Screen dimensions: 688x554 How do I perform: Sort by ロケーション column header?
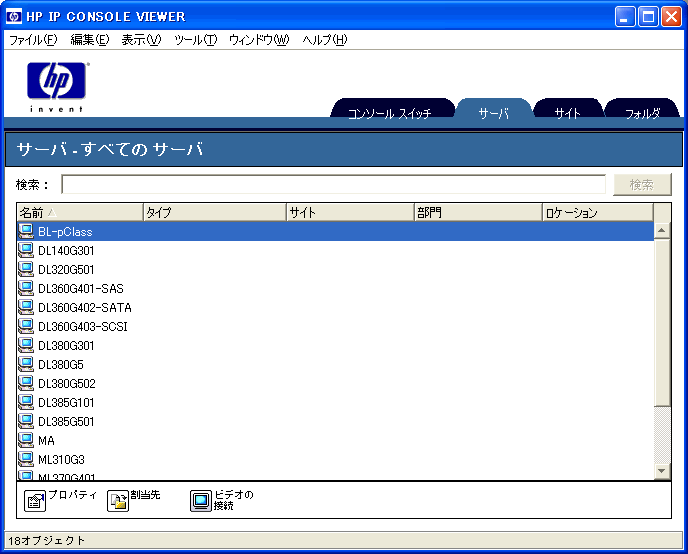point(597,212)
